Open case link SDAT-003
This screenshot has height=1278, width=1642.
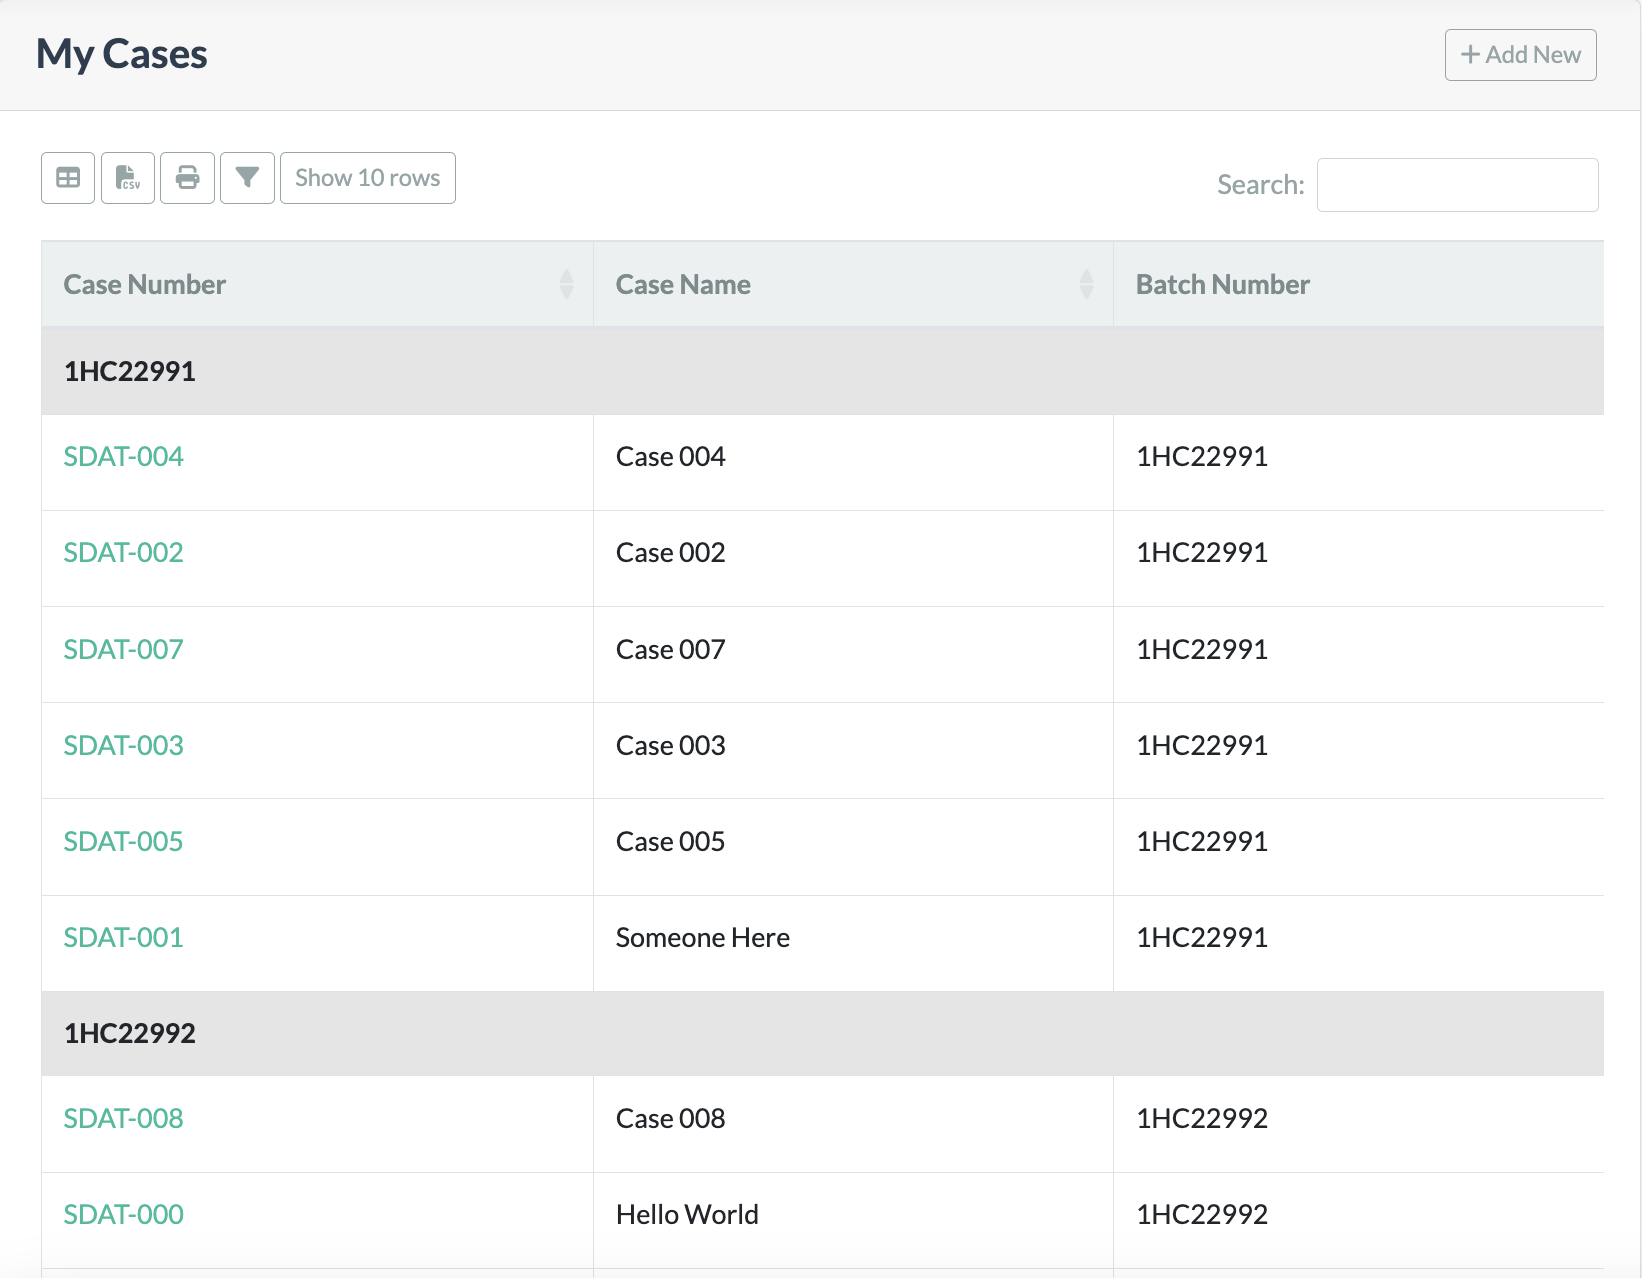click(x=123, y=746)
